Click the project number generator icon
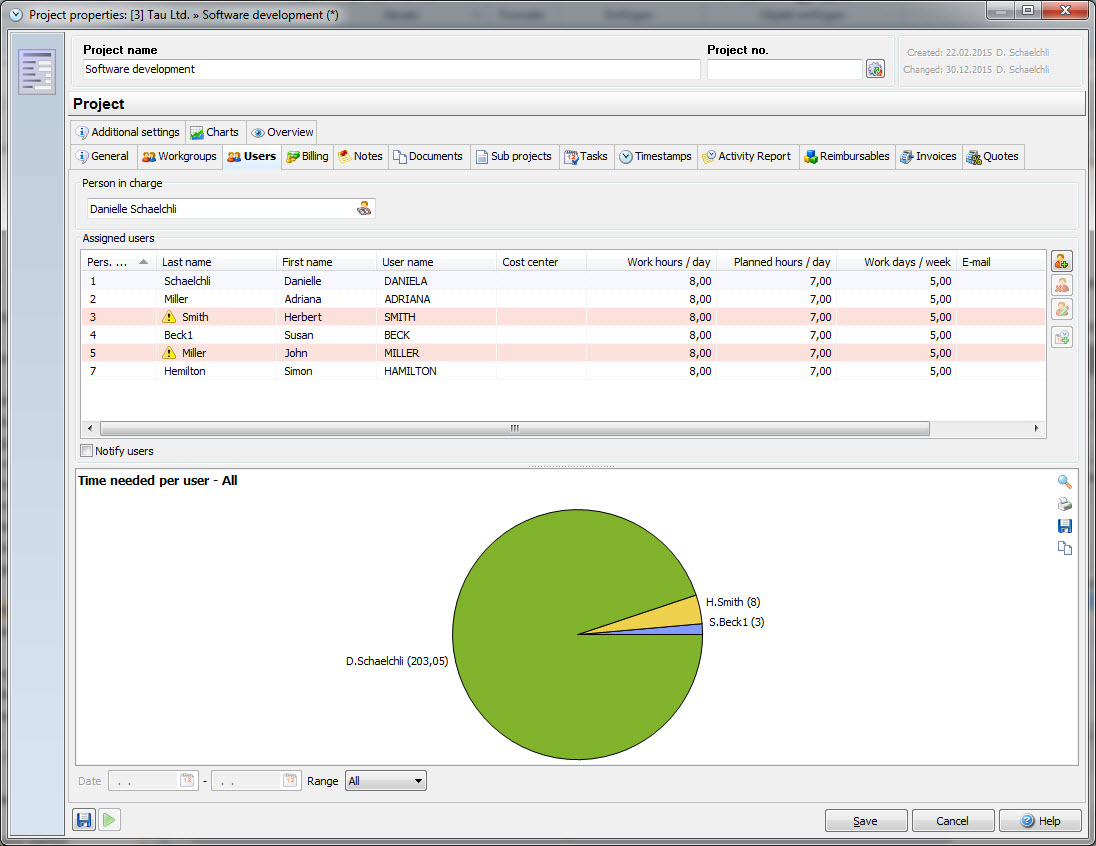The width and height of the screenshot is (1096, 846). [x=875, y=69]
